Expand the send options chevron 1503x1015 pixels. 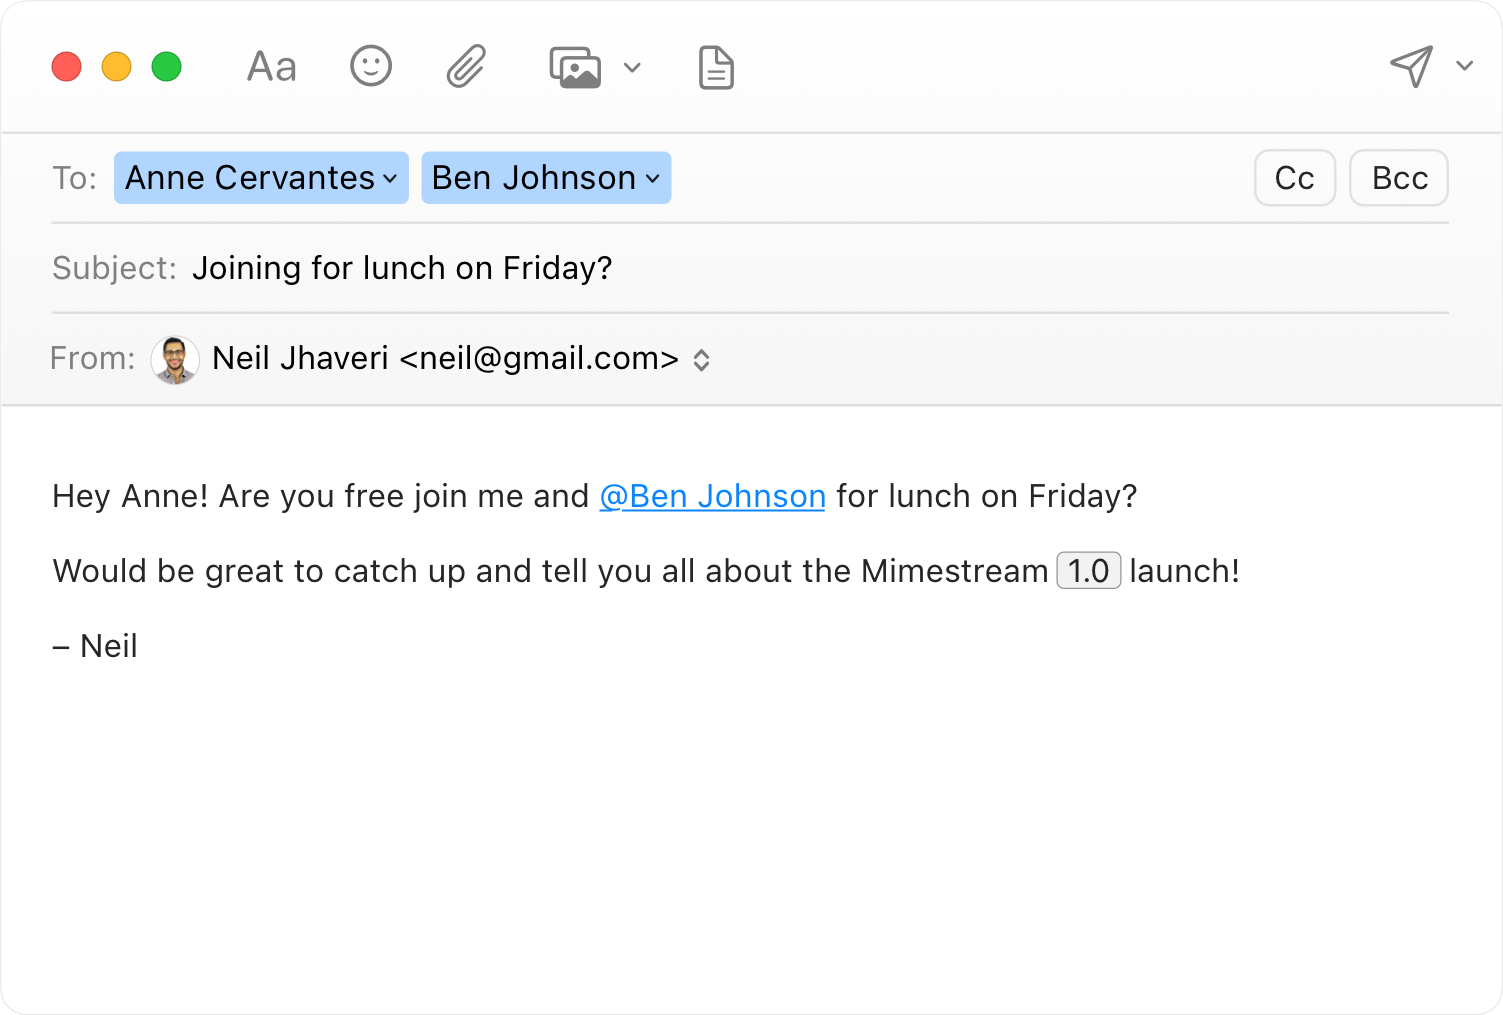(1465, 66)
